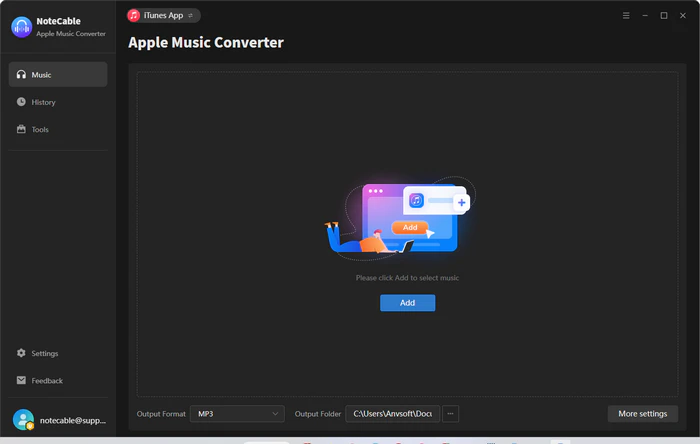Expand the Output Format MP3 dropdown

(x=237, y=414)
